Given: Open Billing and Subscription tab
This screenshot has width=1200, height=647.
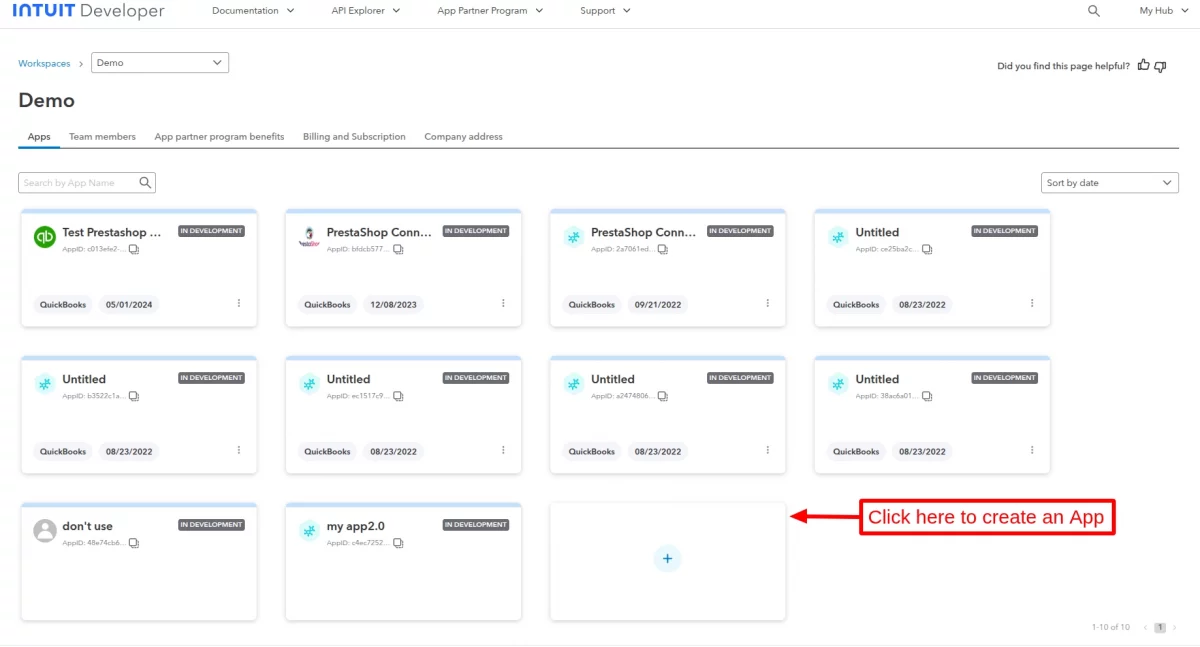Looking at the screenshot, I should (354, 137).
